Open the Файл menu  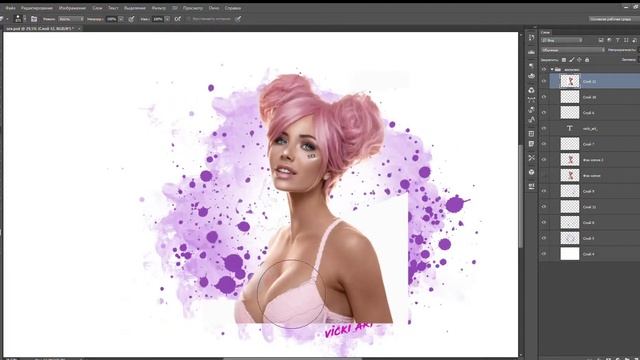11,8
